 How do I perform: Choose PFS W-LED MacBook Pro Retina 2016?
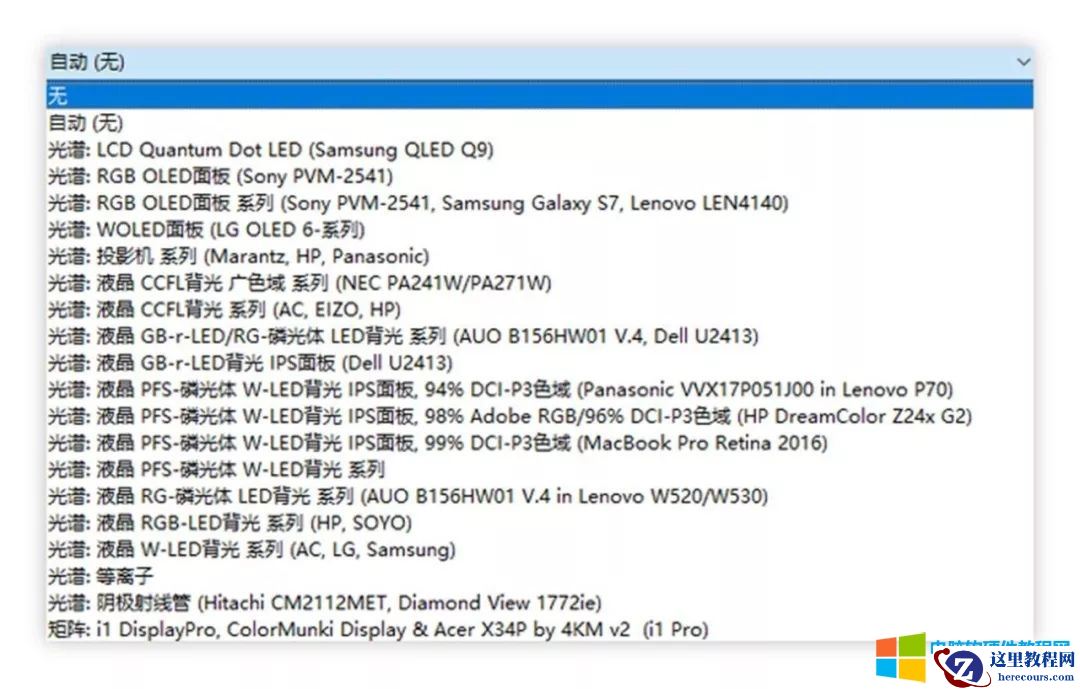(x=540, y=443)
